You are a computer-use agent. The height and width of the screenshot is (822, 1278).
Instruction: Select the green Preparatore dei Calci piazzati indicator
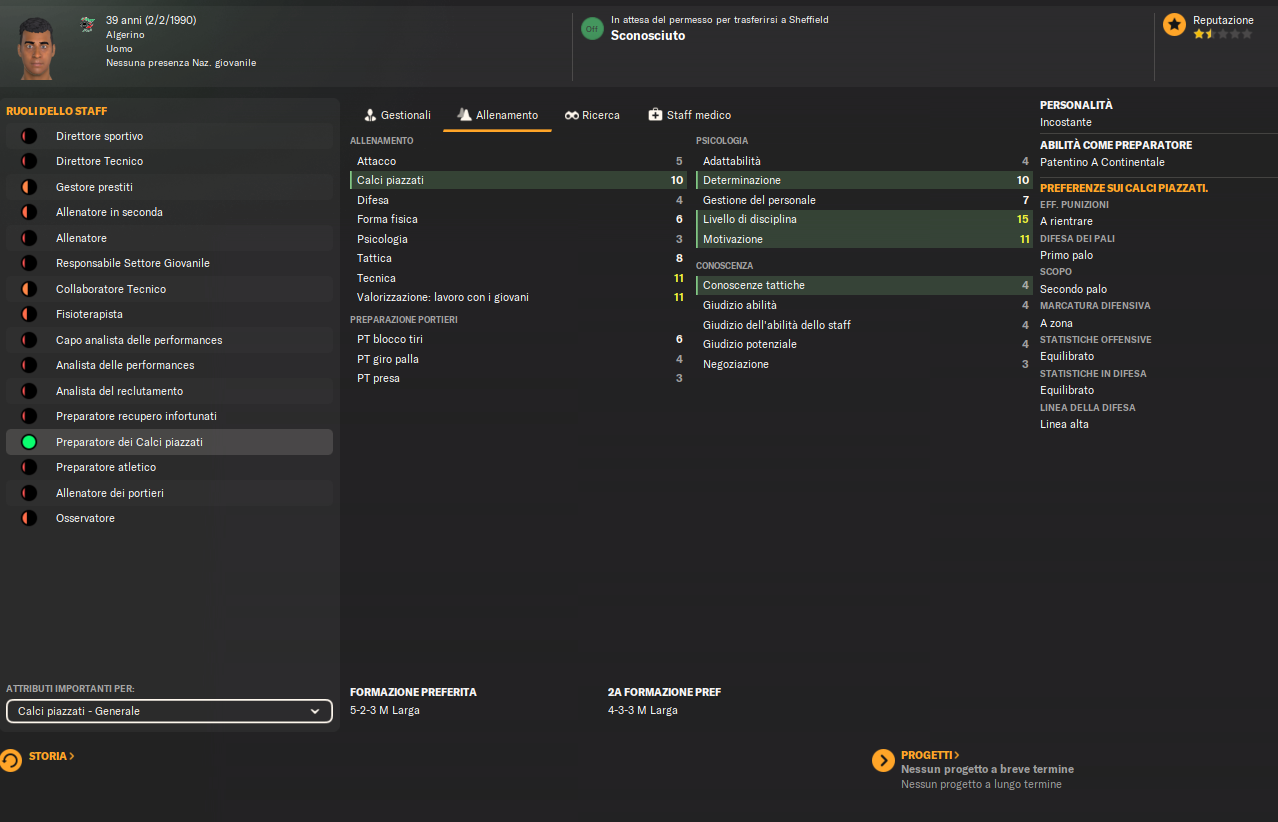tap(29, 442)
